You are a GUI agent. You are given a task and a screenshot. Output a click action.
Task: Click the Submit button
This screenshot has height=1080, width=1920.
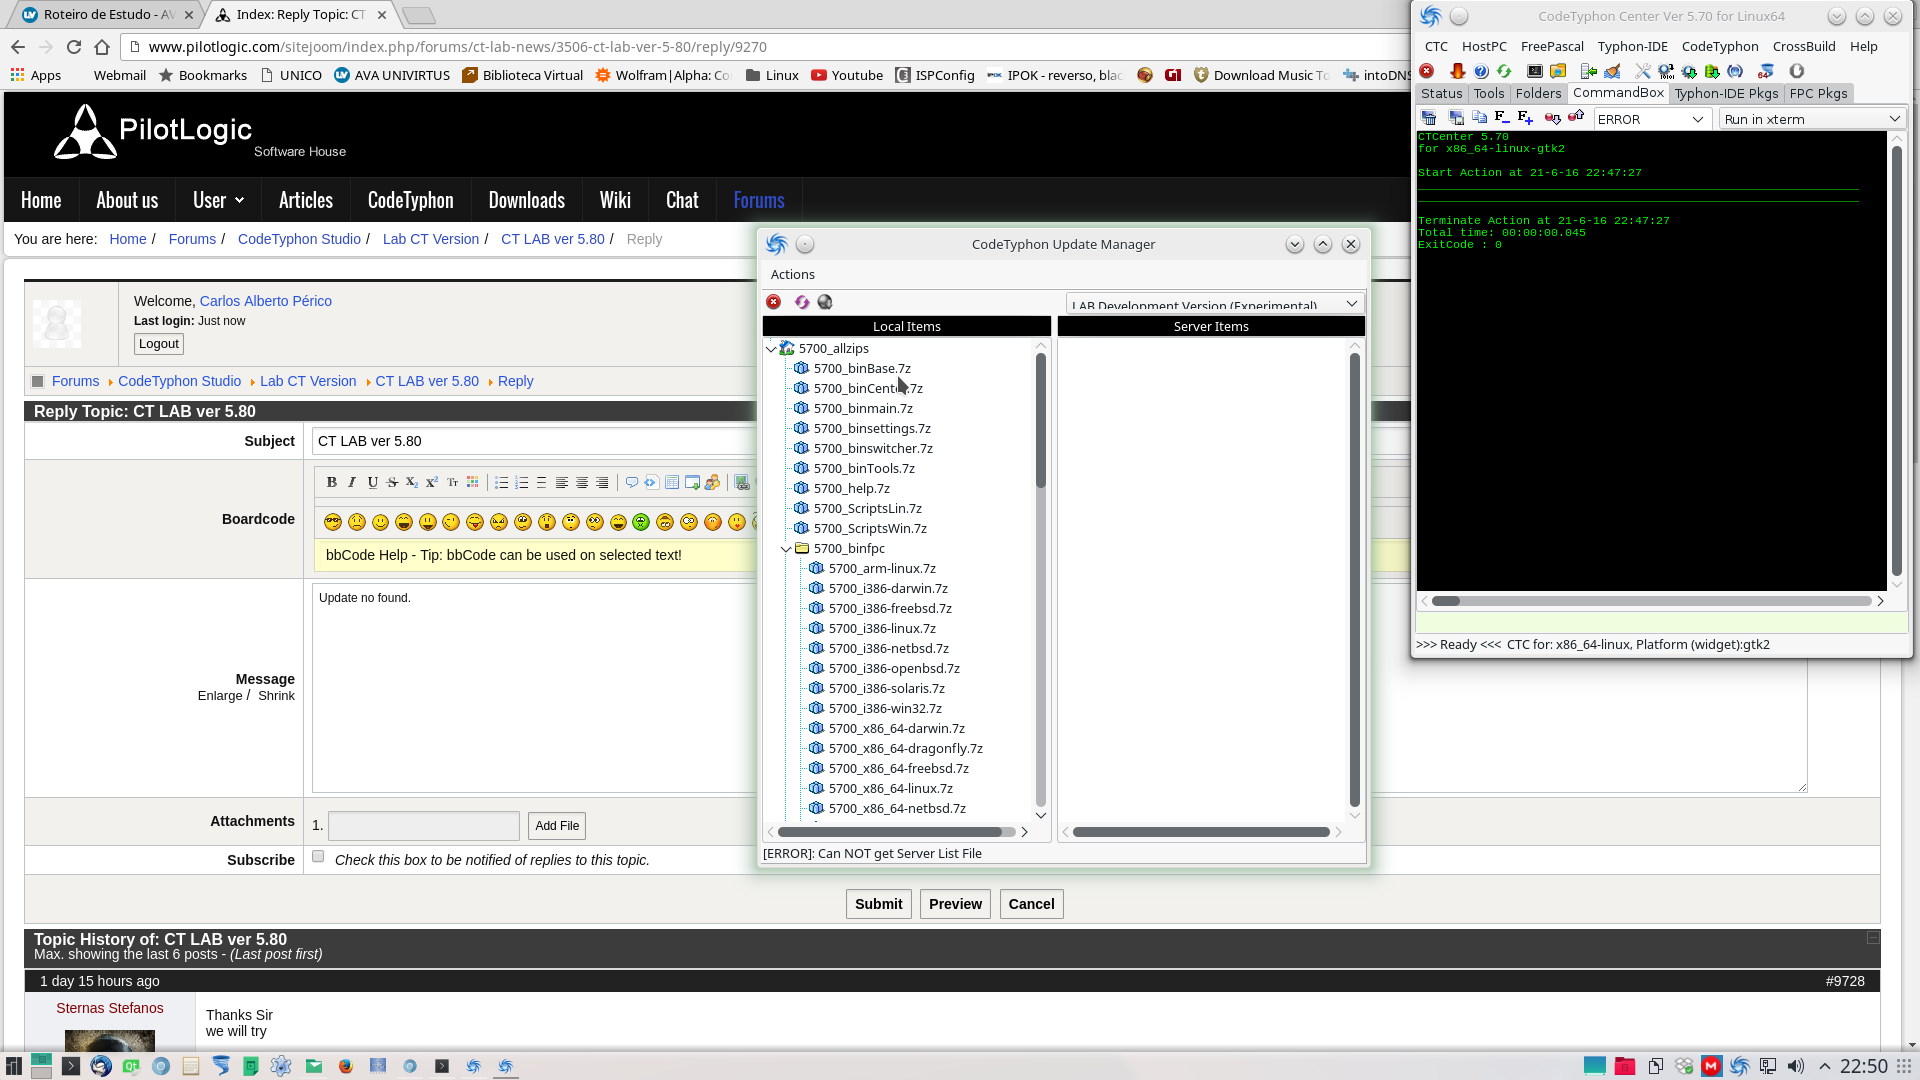pyautogui.click(x=878, y=904)
